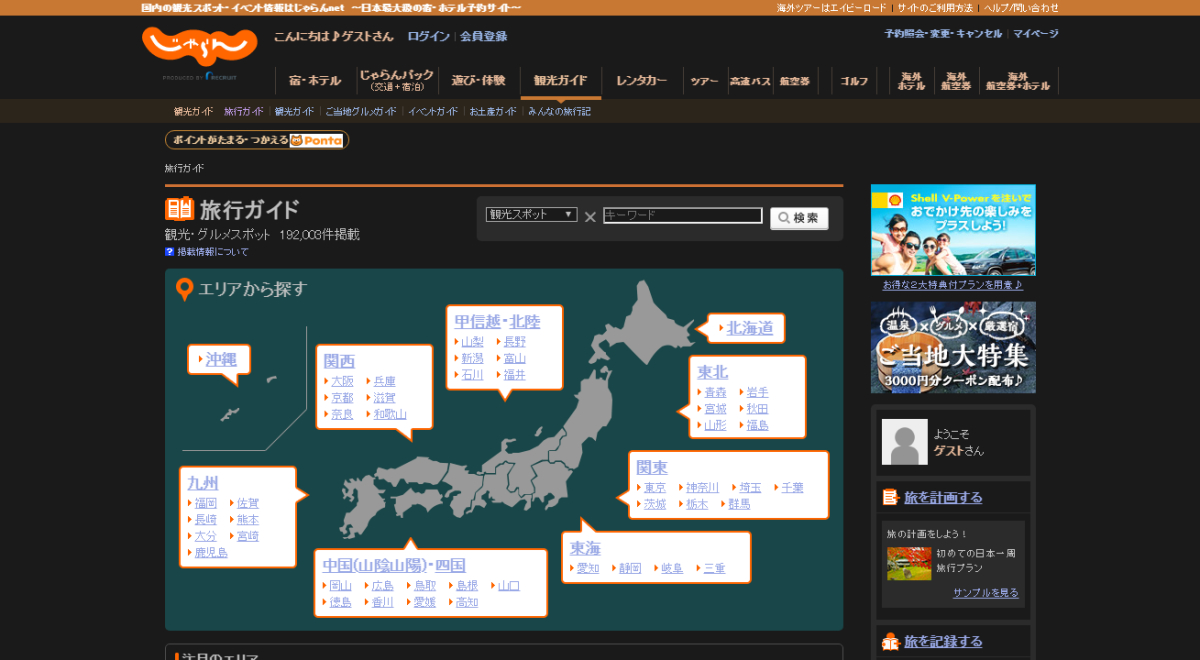Click the ログイン link
This screenshot has width=1200, height=660.
click(x=428, y=37)
